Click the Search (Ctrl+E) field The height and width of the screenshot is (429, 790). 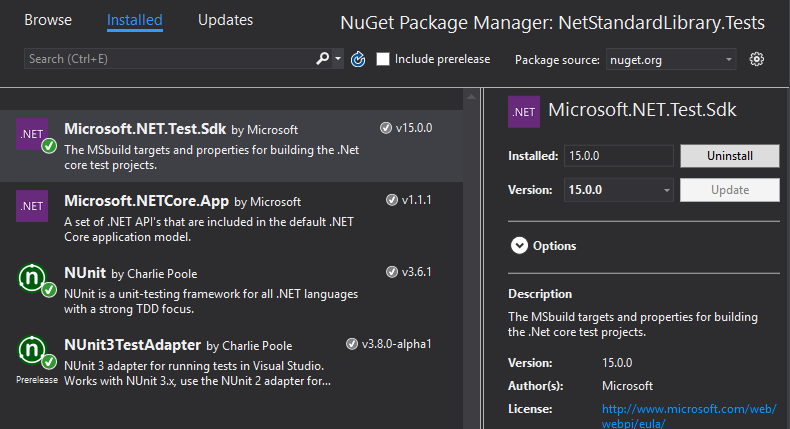click(x=169, y=59)
